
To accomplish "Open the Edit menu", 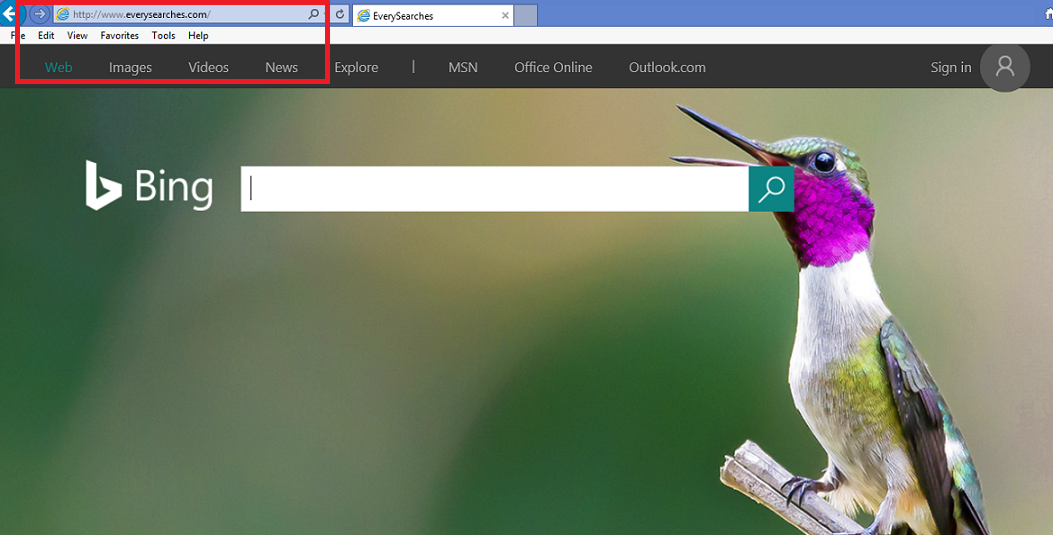I will 46,35.
